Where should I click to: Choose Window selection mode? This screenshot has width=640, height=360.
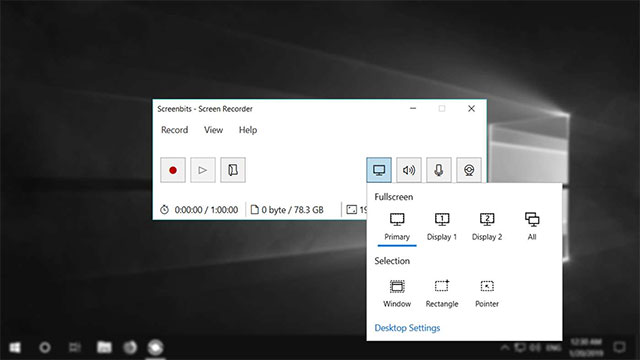click(x=397, y=294)
